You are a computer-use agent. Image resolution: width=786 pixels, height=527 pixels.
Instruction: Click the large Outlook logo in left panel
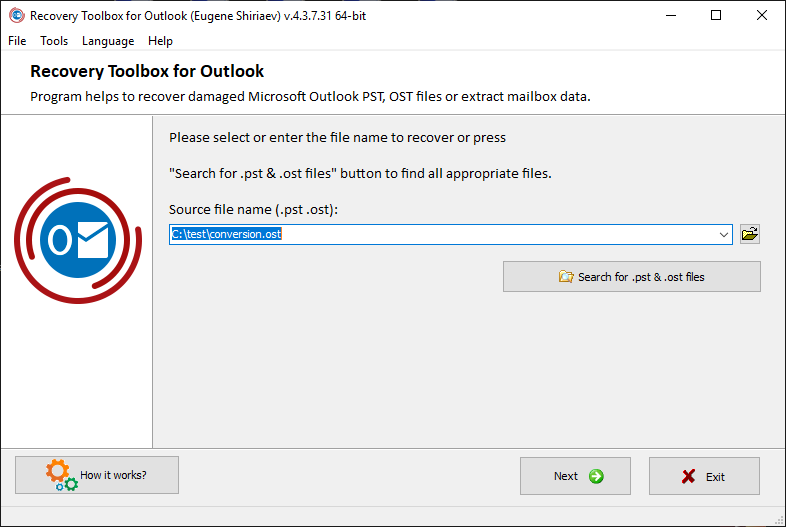click(x=78, y=240)
